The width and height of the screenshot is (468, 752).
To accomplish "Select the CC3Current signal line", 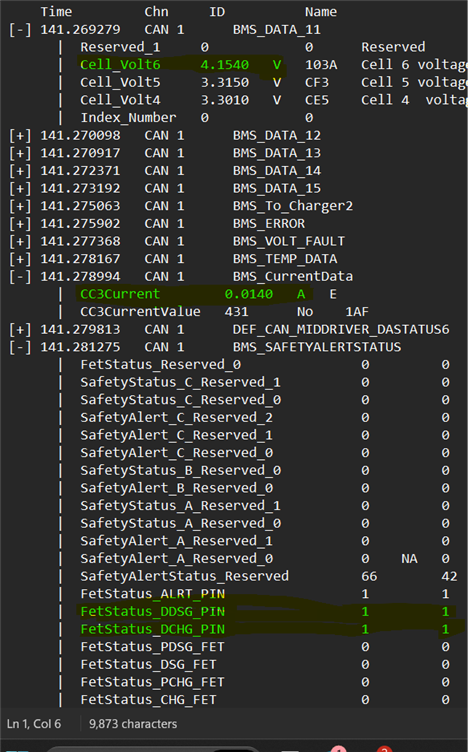I will [196, 294].
